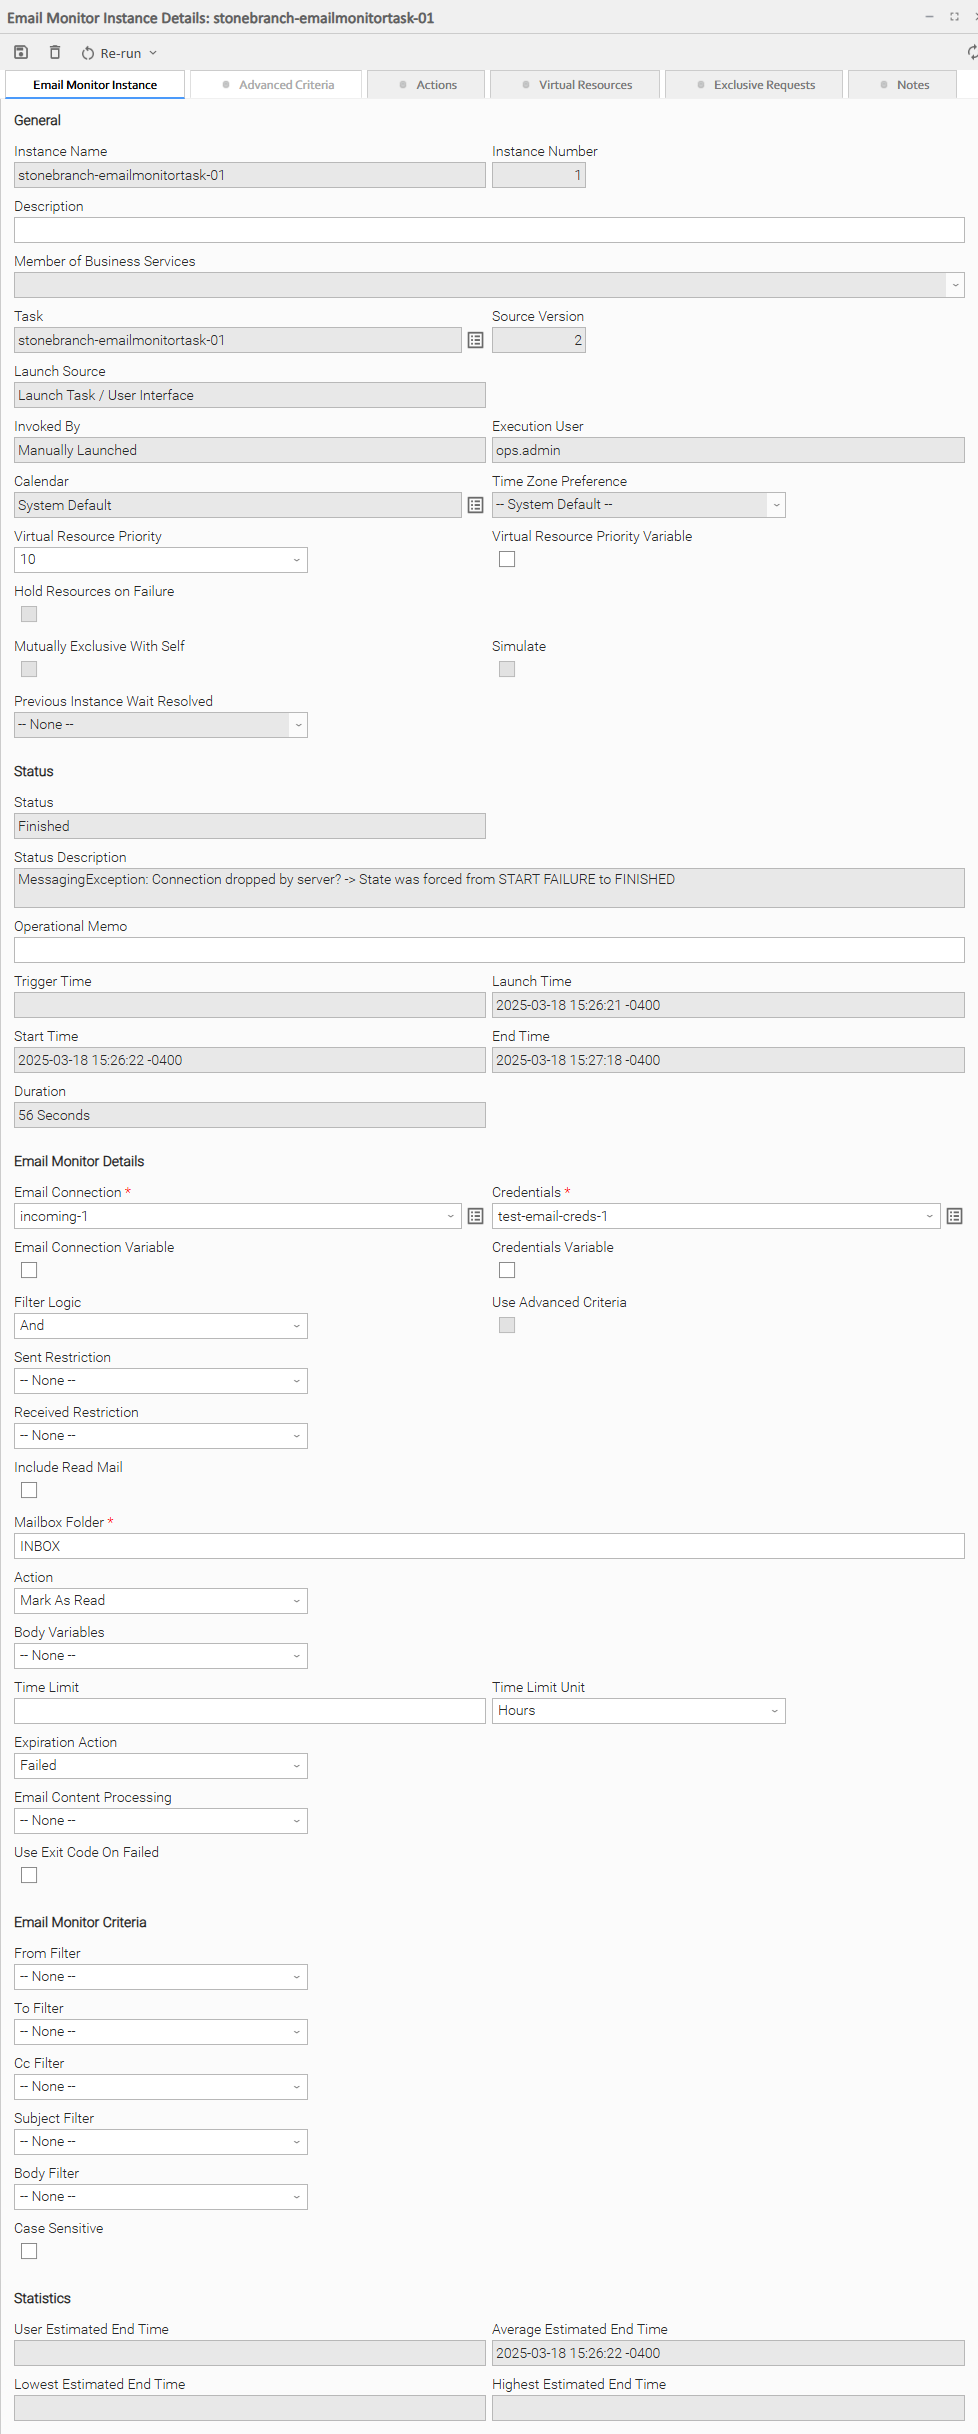This screenshot has height=2434, width=978.
Task: Expand the Re-run button menu arrow
Action: click(153, 54)
